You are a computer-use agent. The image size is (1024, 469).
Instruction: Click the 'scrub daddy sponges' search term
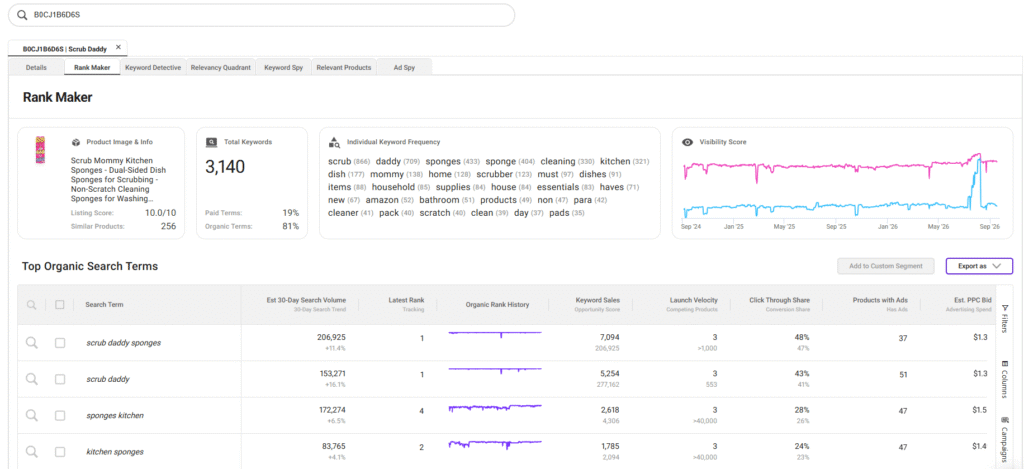123,343
